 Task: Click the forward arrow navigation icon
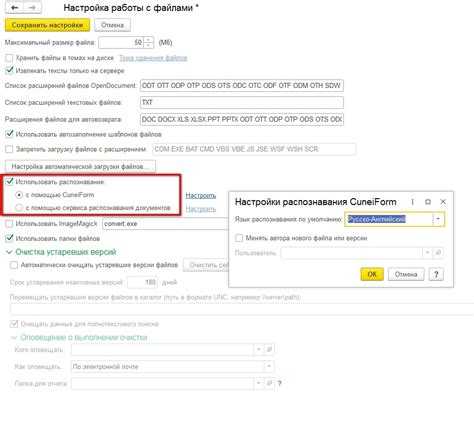click(32, 7)
